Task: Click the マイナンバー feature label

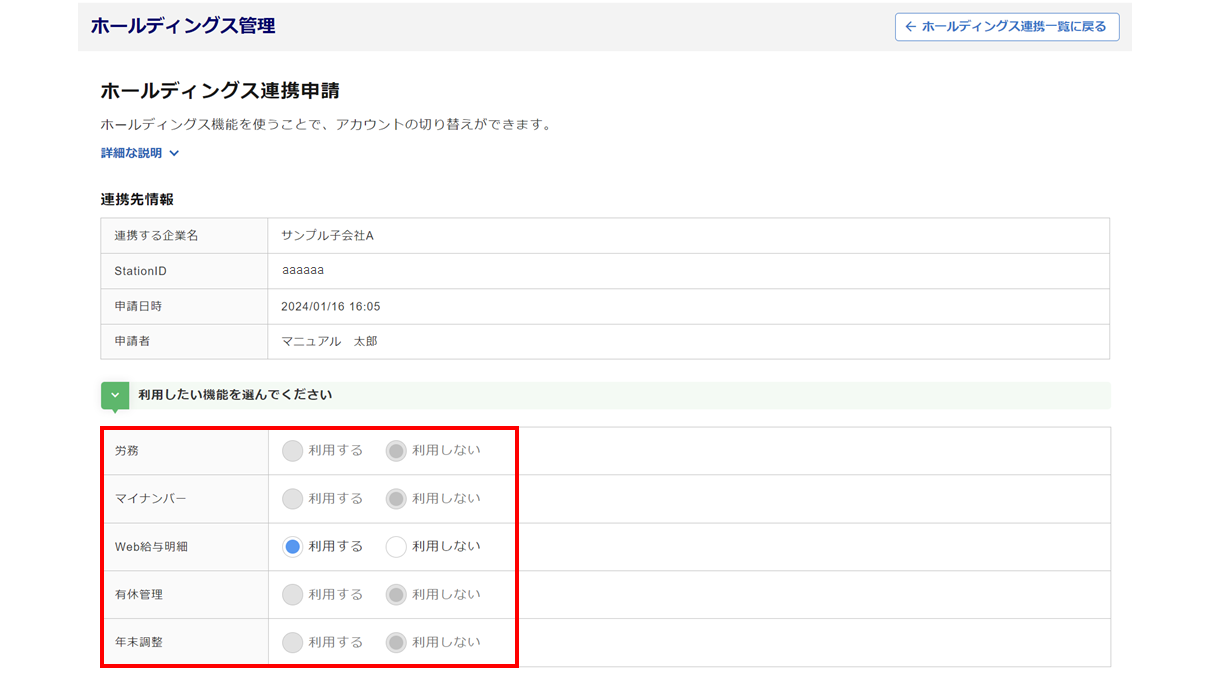Action: [x=150, y=499]
